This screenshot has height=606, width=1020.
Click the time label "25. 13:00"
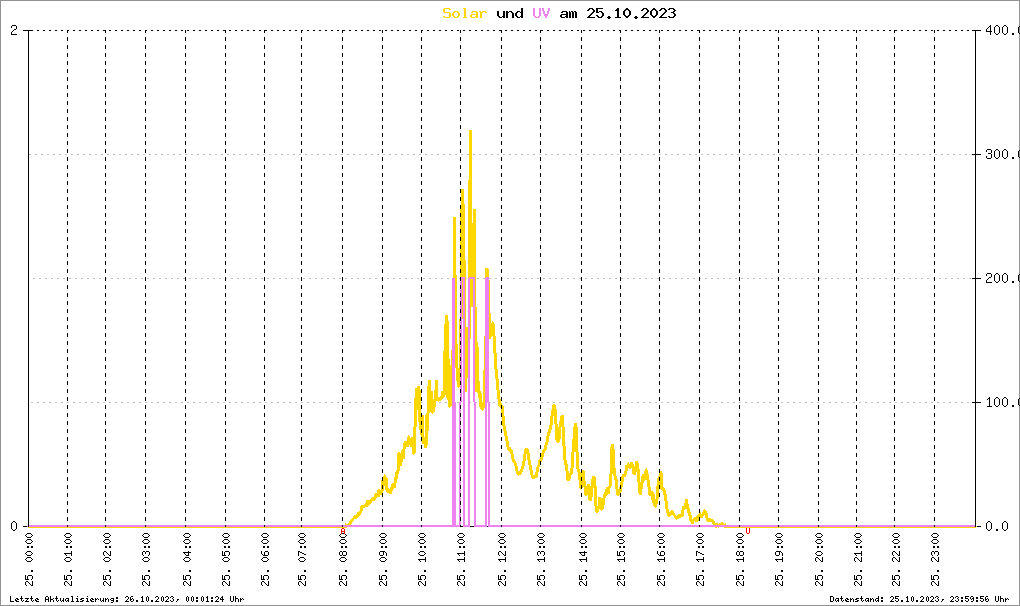click(541, 559)
